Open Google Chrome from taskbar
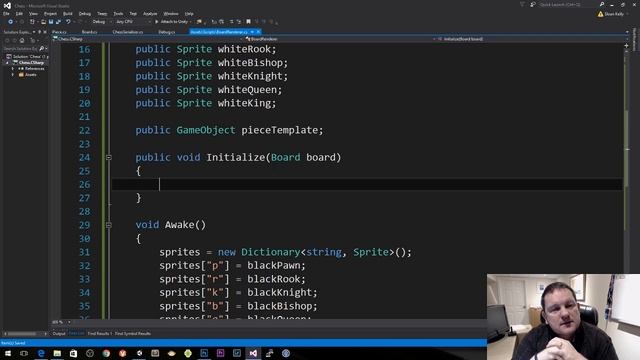This screenshot has height=360, width=640. (x=106, y=353)
